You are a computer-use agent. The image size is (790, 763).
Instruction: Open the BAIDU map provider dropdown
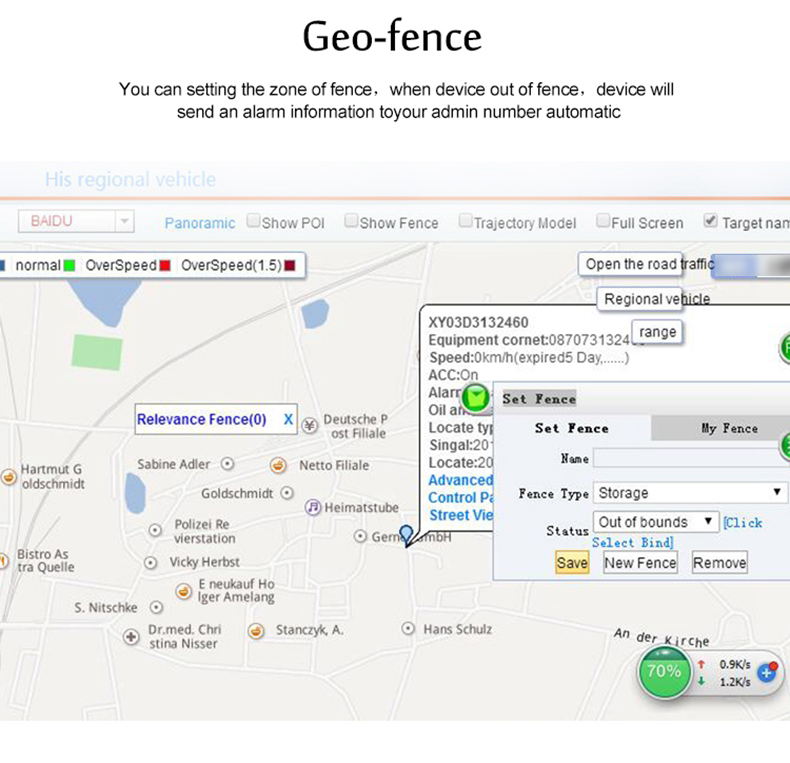(x=76, y=221)
